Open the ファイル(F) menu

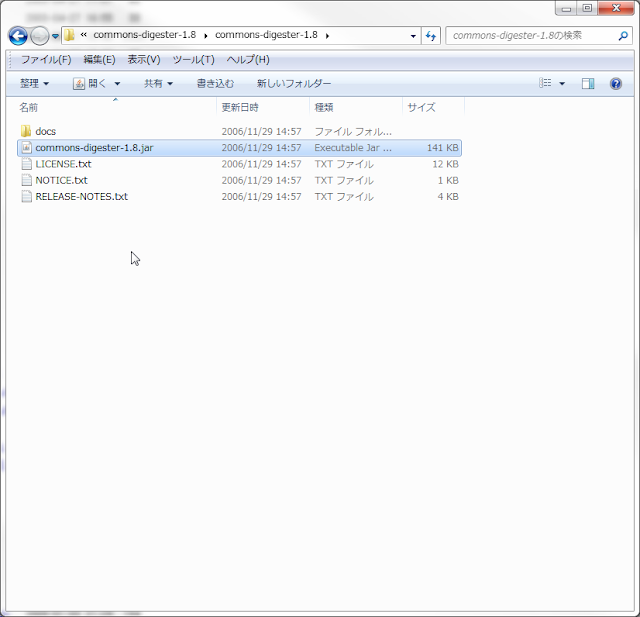[x=46, y=60]
